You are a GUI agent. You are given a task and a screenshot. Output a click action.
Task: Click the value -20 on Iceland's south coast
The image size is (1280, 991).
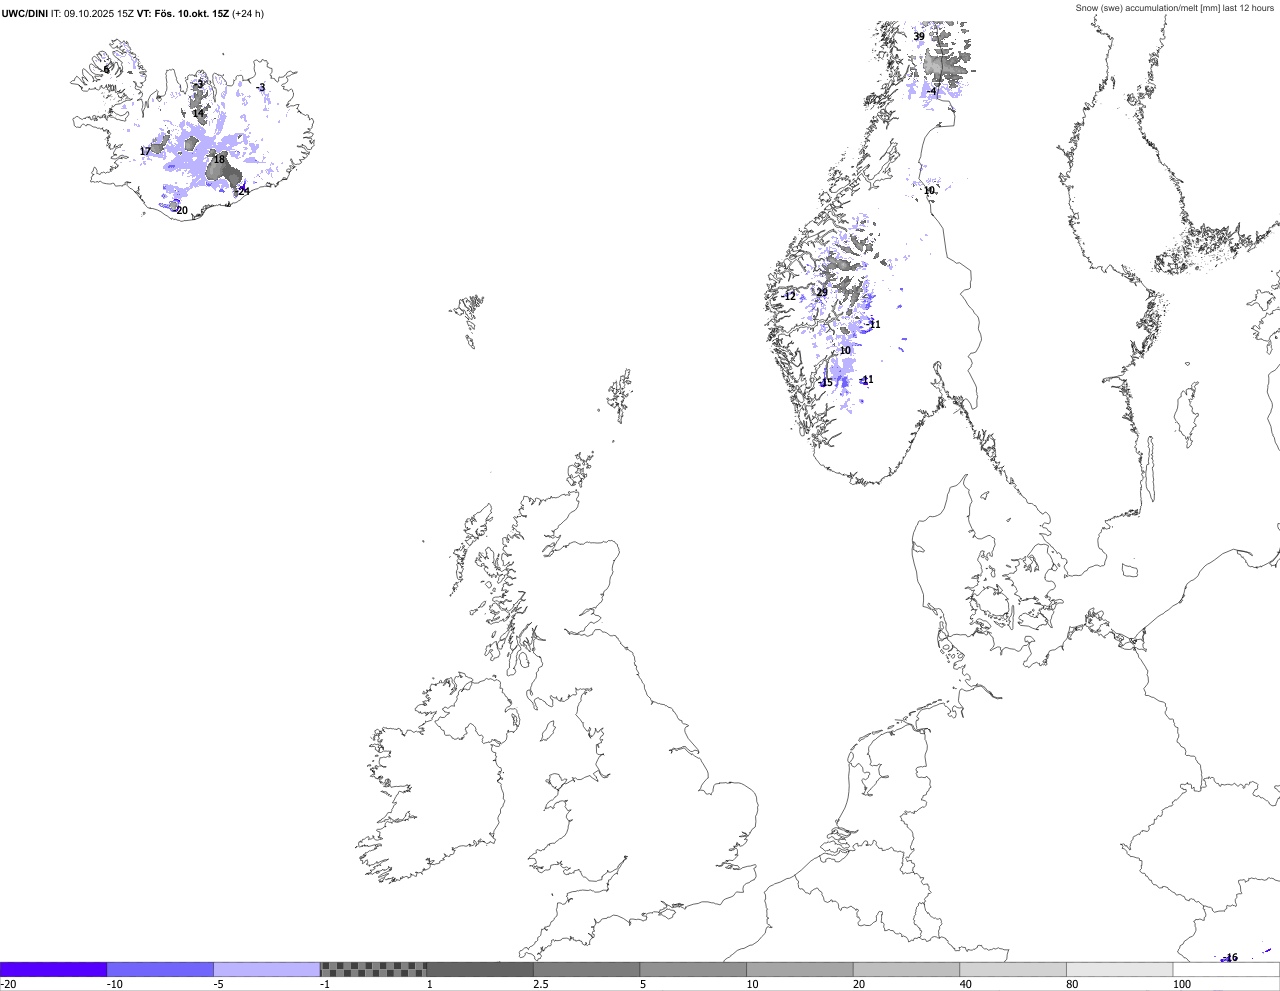180,210
